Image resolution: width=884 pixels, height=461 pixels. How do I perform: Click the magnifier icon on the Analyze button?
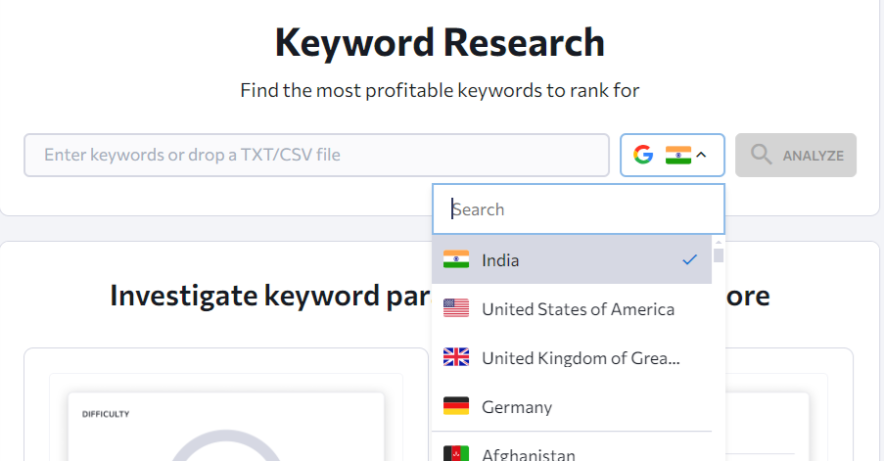[x=761, y=155]
